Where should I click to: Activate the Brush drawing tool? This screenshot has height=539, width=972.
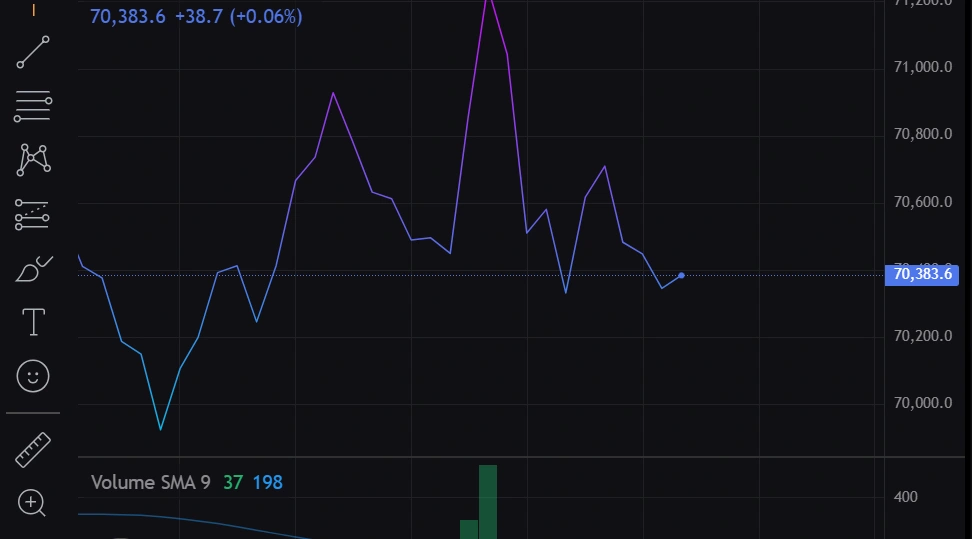[33, 269]
